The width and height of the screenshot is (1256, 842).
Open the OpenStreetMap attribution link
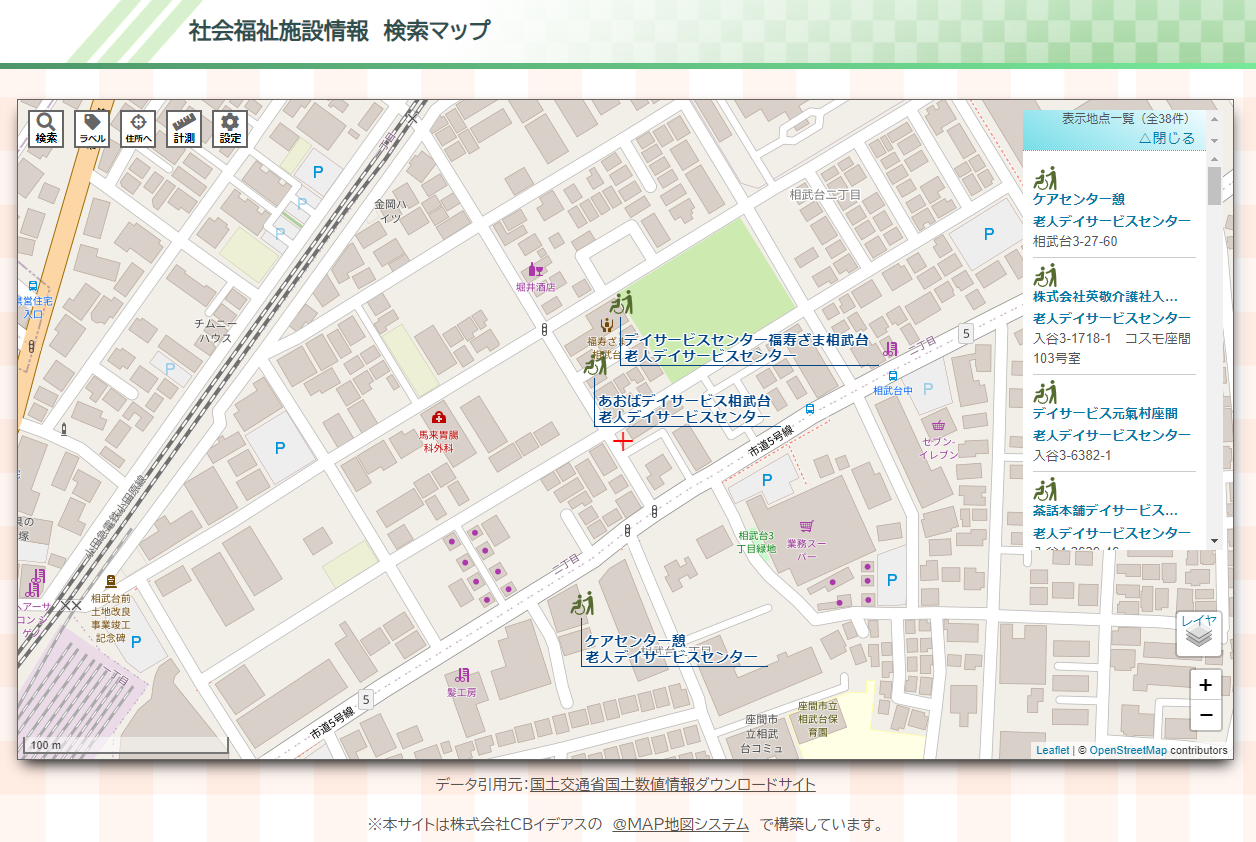(x=1127, y=750)
